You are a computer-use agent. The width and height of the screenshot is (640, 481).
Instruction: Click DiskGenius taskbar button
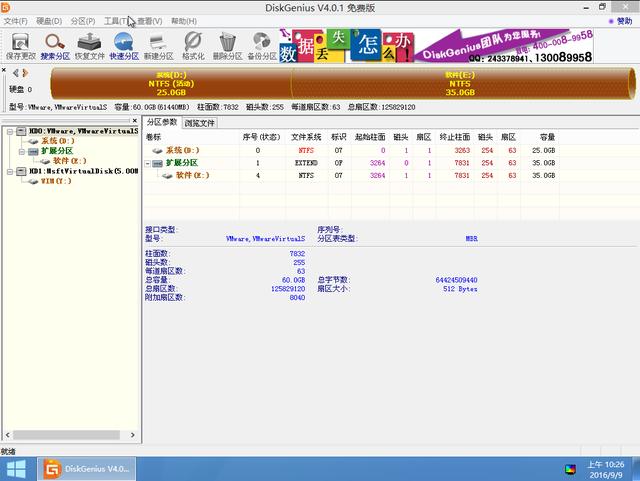click(x=87, y=469)
